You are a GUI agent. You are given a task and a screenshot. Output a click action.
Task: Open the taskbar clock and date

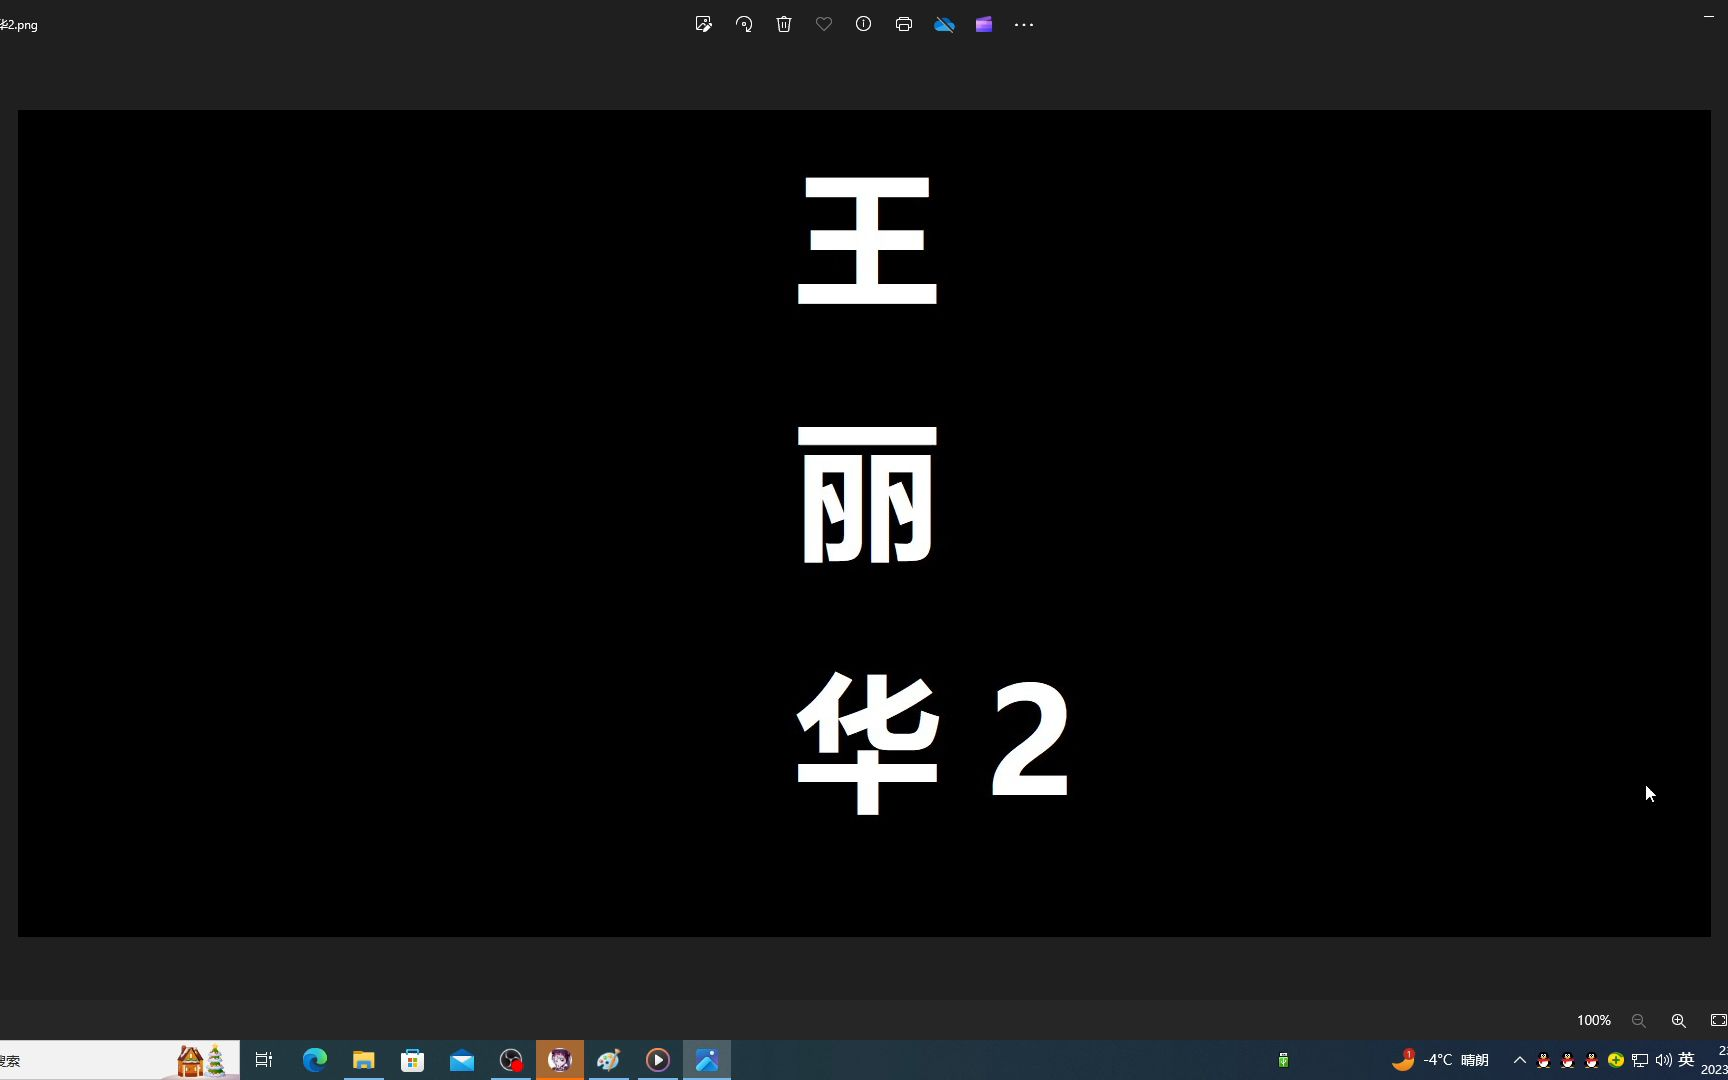[x=1716, y=1060]
